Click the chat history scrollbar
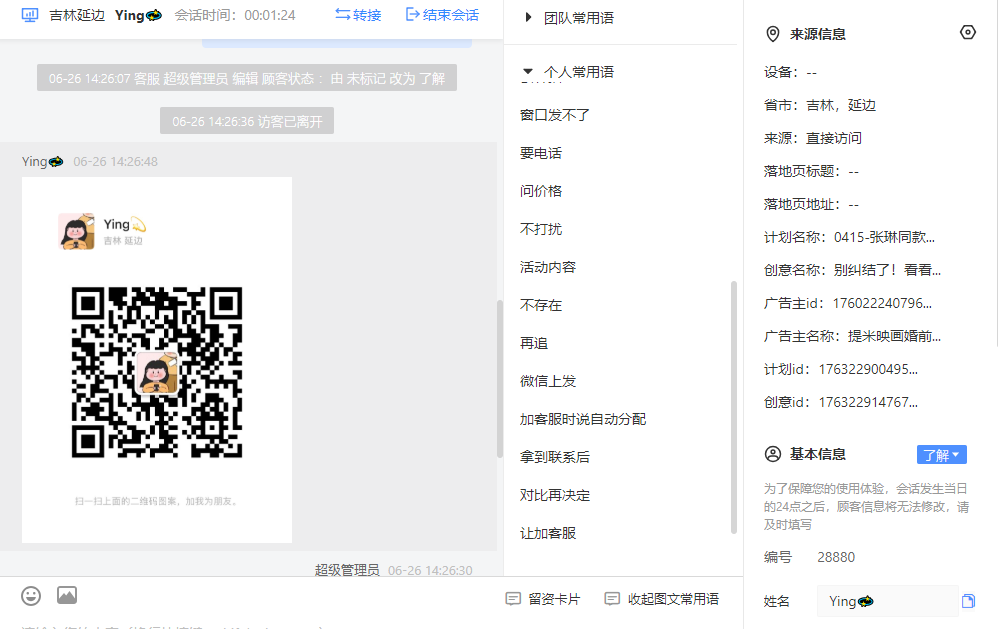998x629 pixels. tap(500, 379)
